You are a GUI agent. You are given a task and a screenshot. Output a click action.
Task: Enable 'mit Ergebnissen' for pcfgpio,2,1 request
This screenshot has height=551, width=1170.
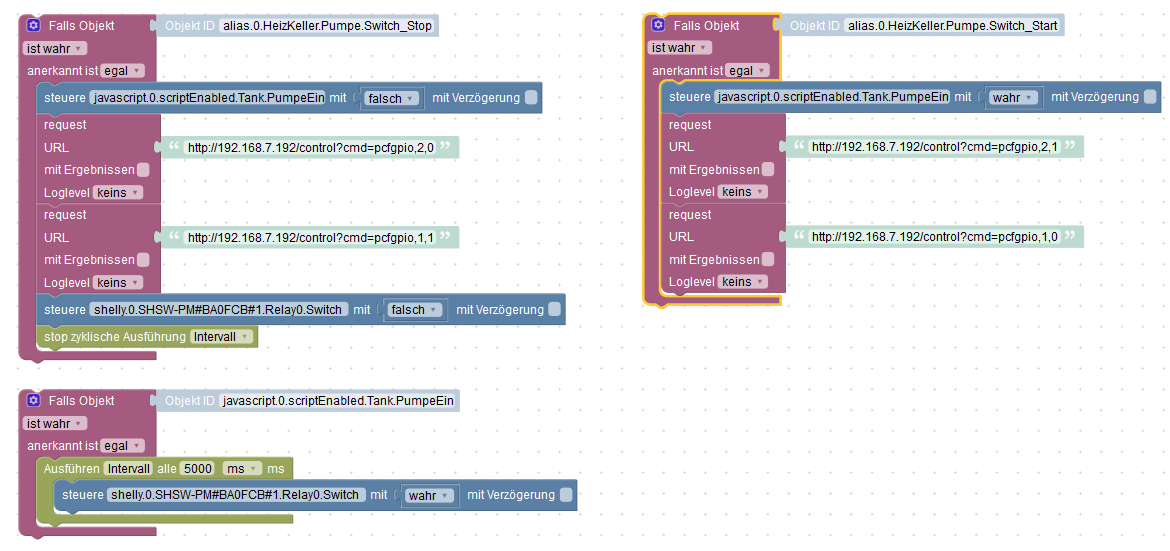coord(768,169)
